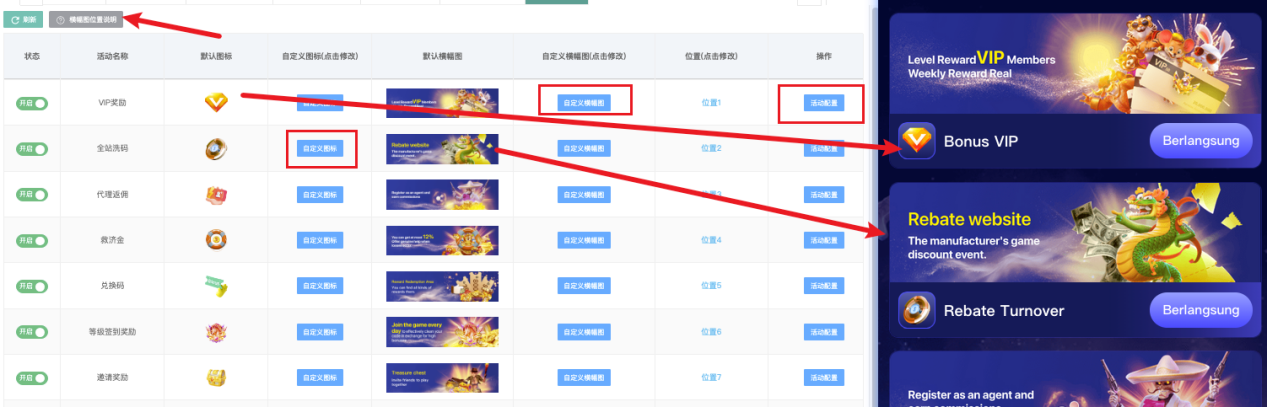The width and height of the screenshot is (1267, 407).
Task: Click 自定义横幅图 for 邀请奖励
Action: pyautogui.click(x=584, y=378)
